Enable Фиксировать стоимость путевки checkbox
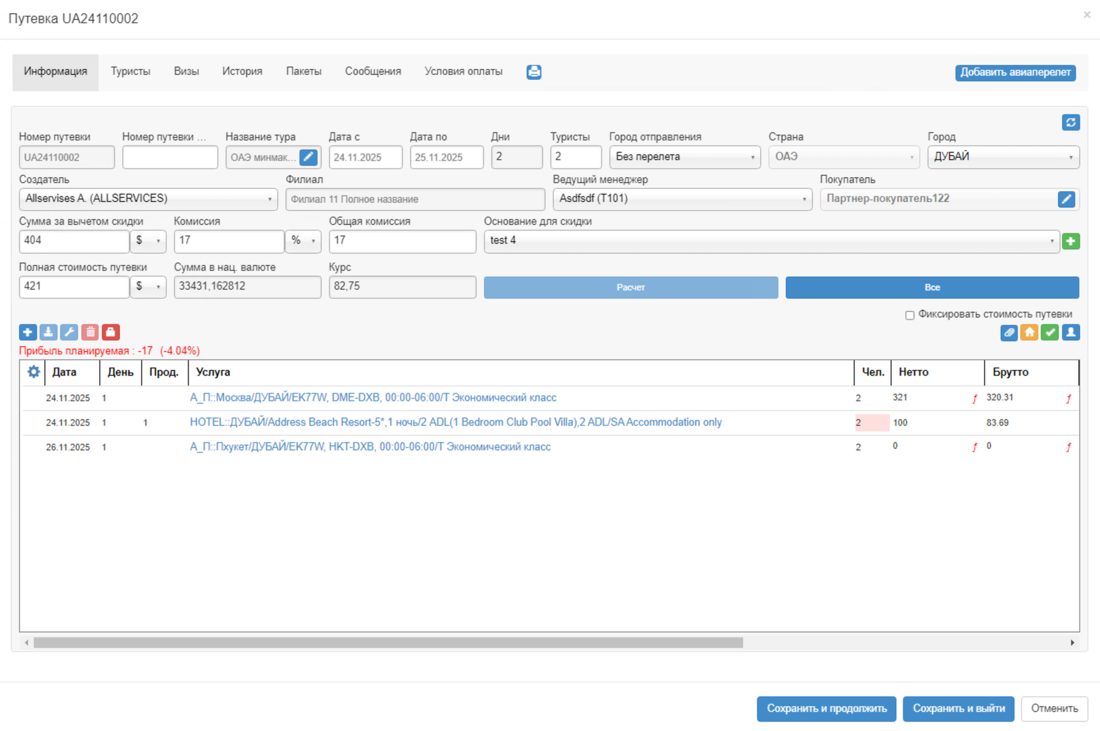This screenshot has height=731, width=1100. (x=909, y=315)
